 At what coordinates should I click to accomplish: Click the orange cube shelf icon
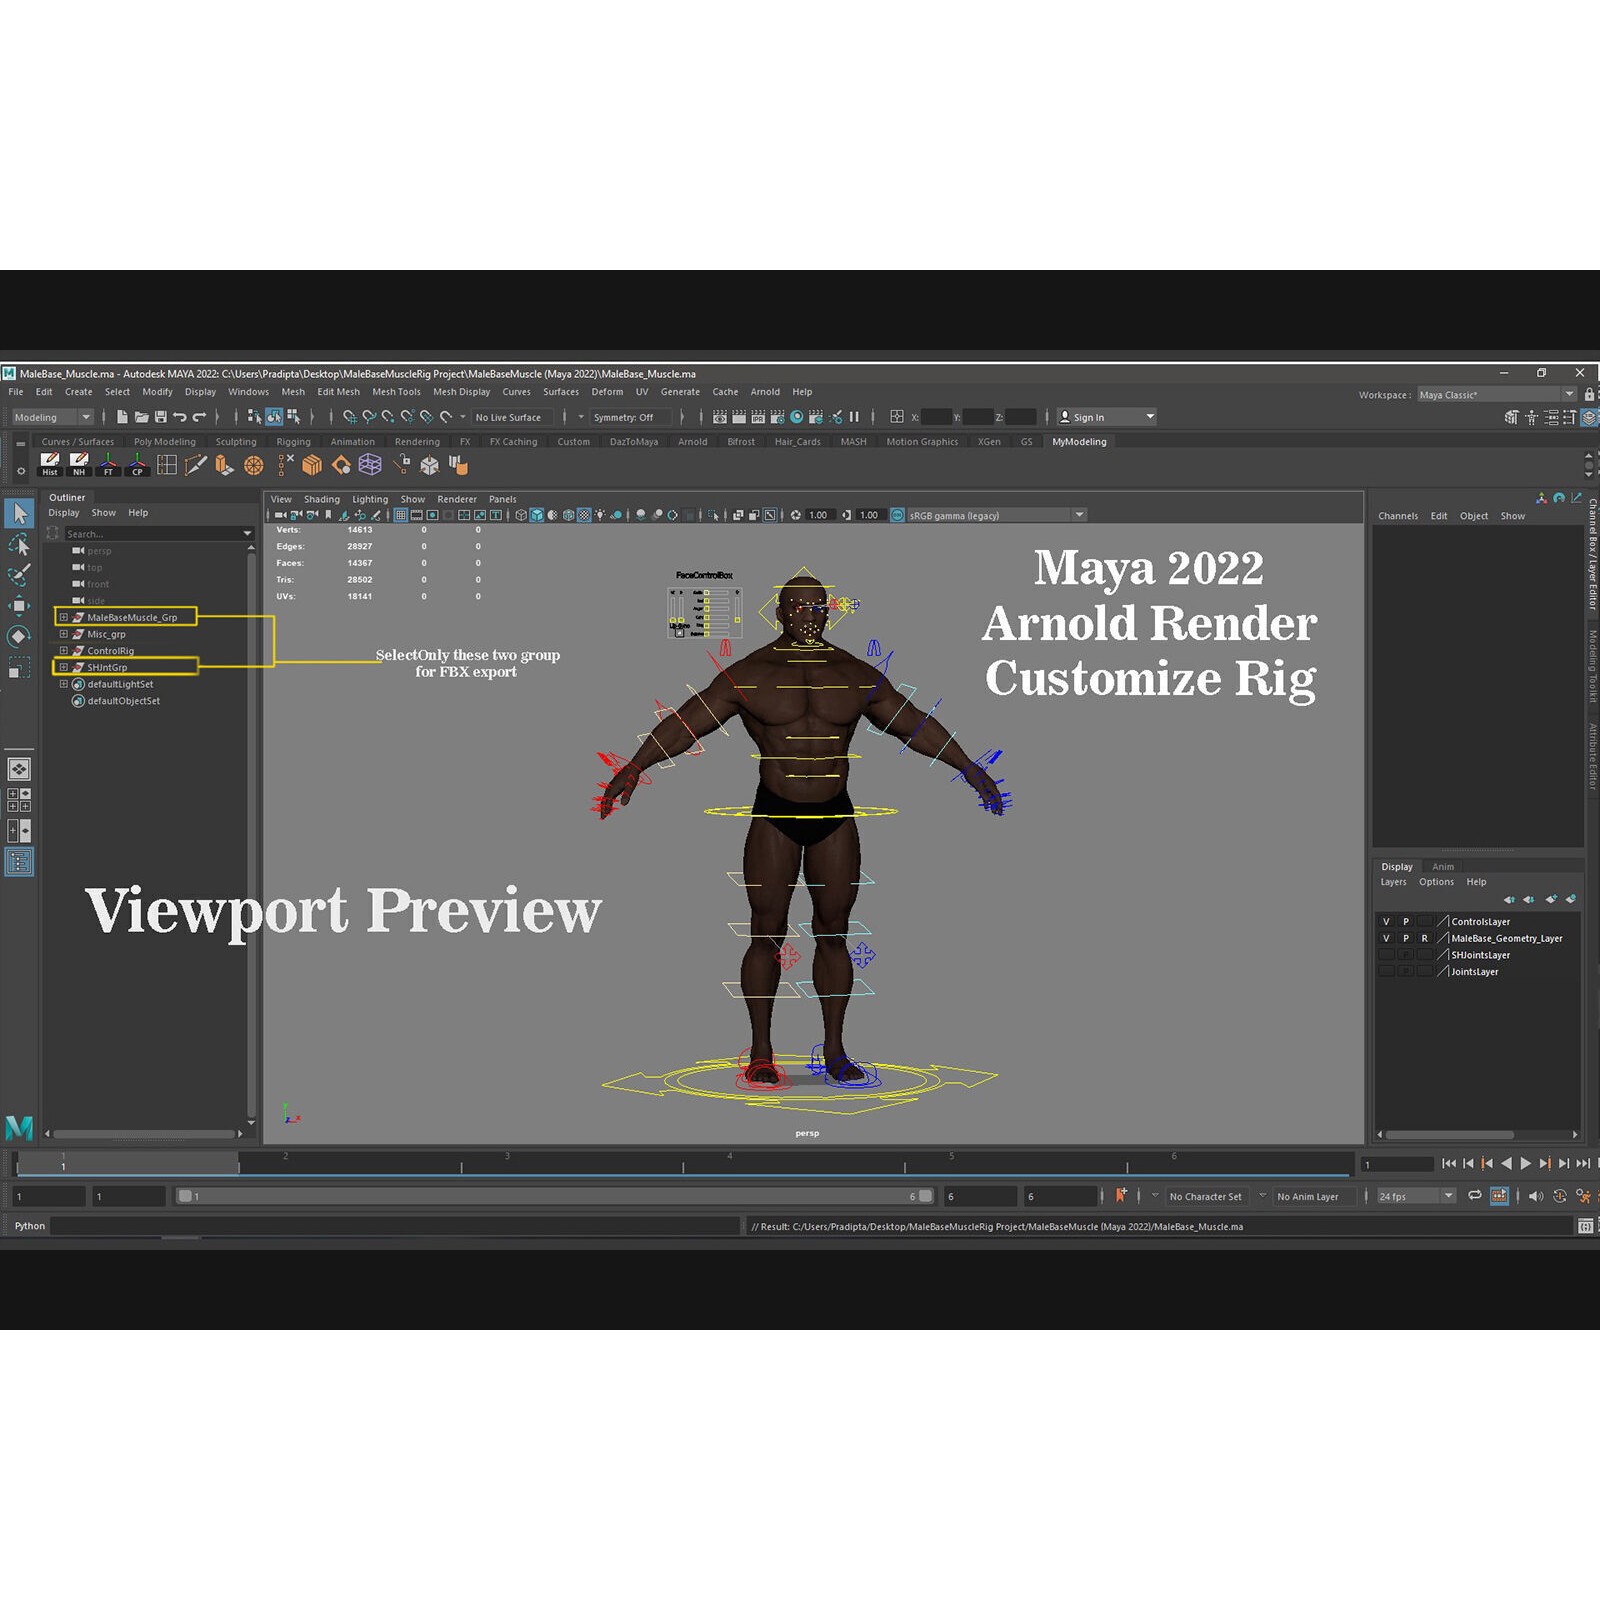[x=312, y=465]
